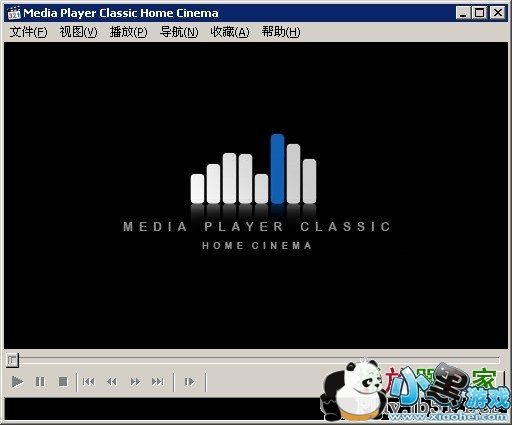Open the 视图(V) menu
Viewport: 512px width, 425px height.
[78, 32]
